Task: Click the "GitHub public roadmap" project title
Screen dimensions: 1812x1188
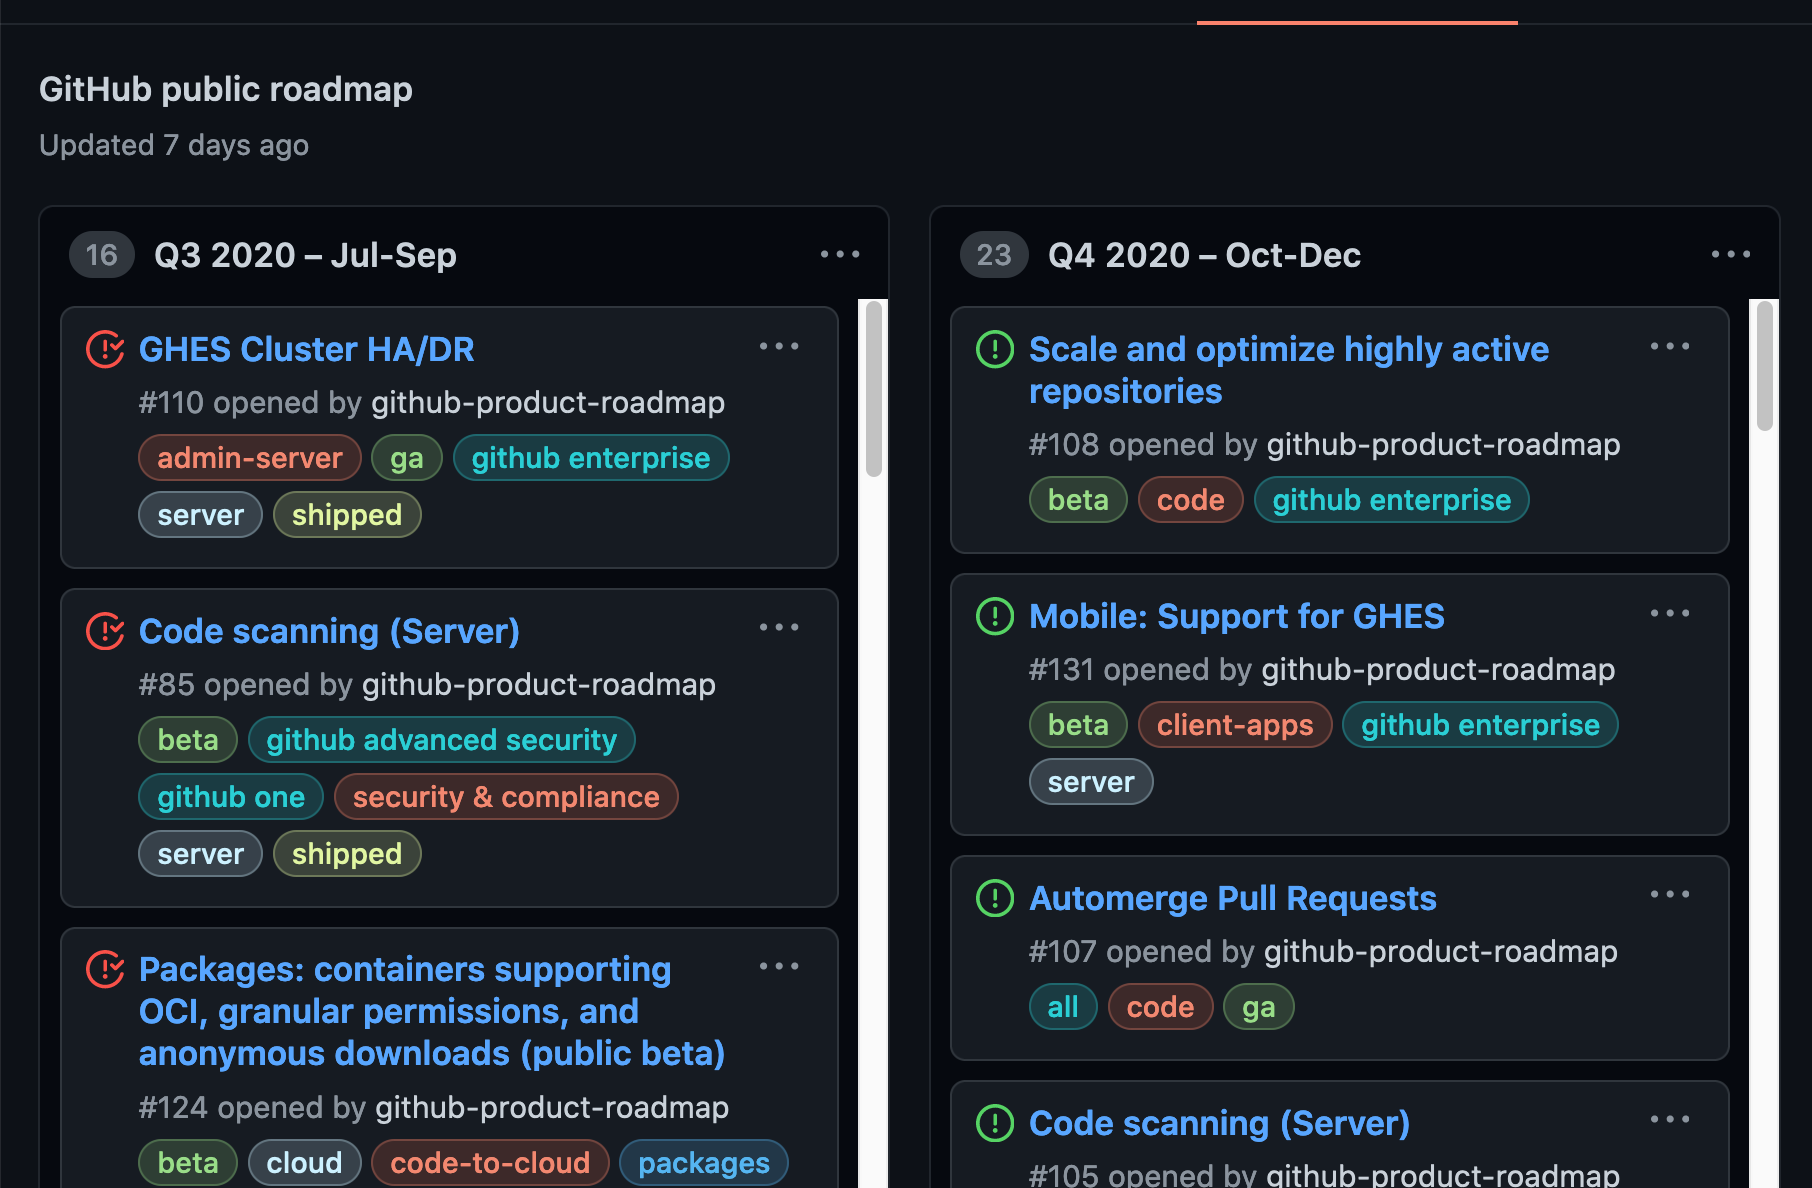Action: (226, 90)
